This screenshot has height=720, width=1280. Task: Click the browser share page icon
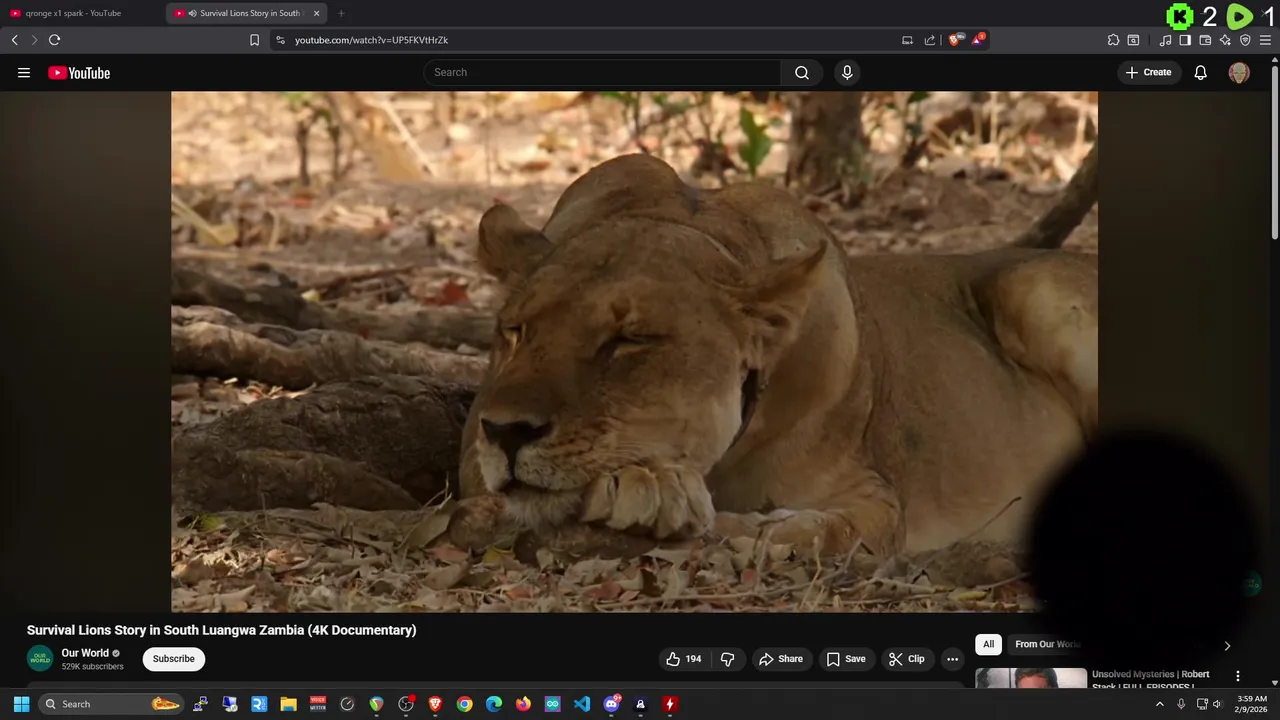[x=930, y=40]
